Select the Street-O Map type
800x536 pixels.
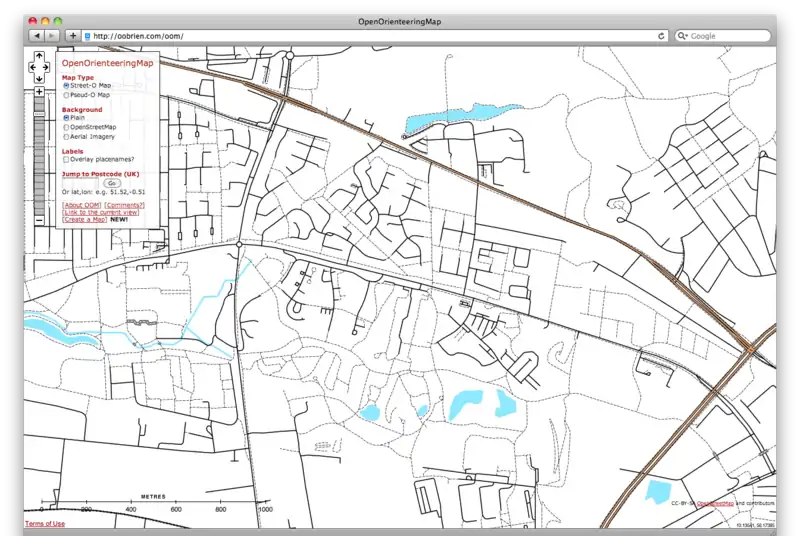66,86
